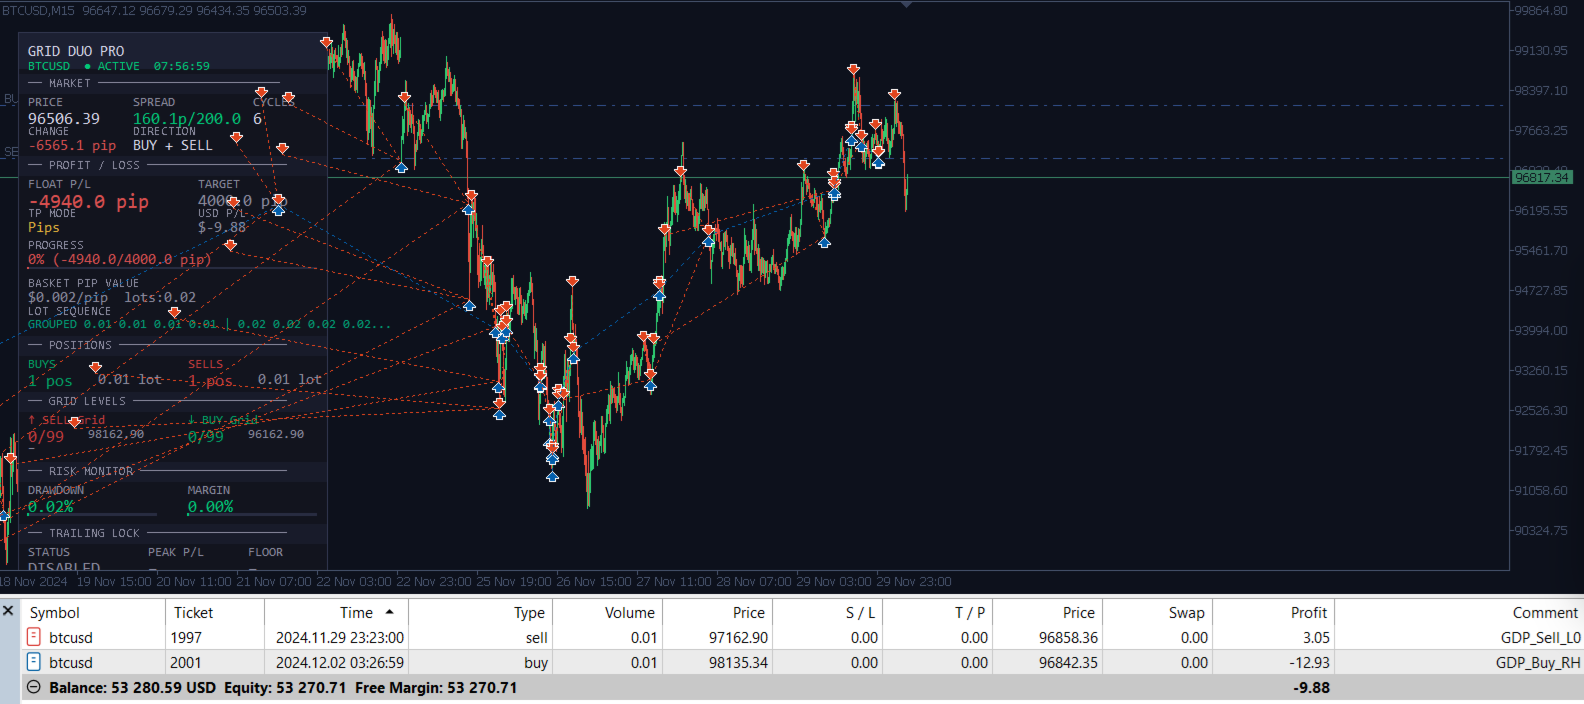Screen dimensions: 1584x704
Task: Click the circle icon beside Balance
Action: pos(33,687)
